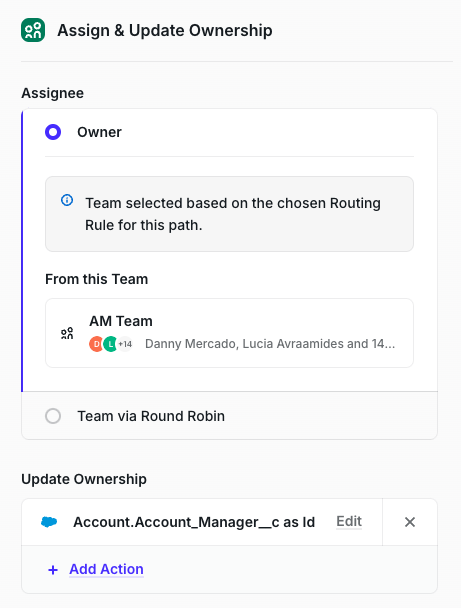
Task: Open the +14 additional members badge
Action: pyautogui.click(x=125, y=344)
